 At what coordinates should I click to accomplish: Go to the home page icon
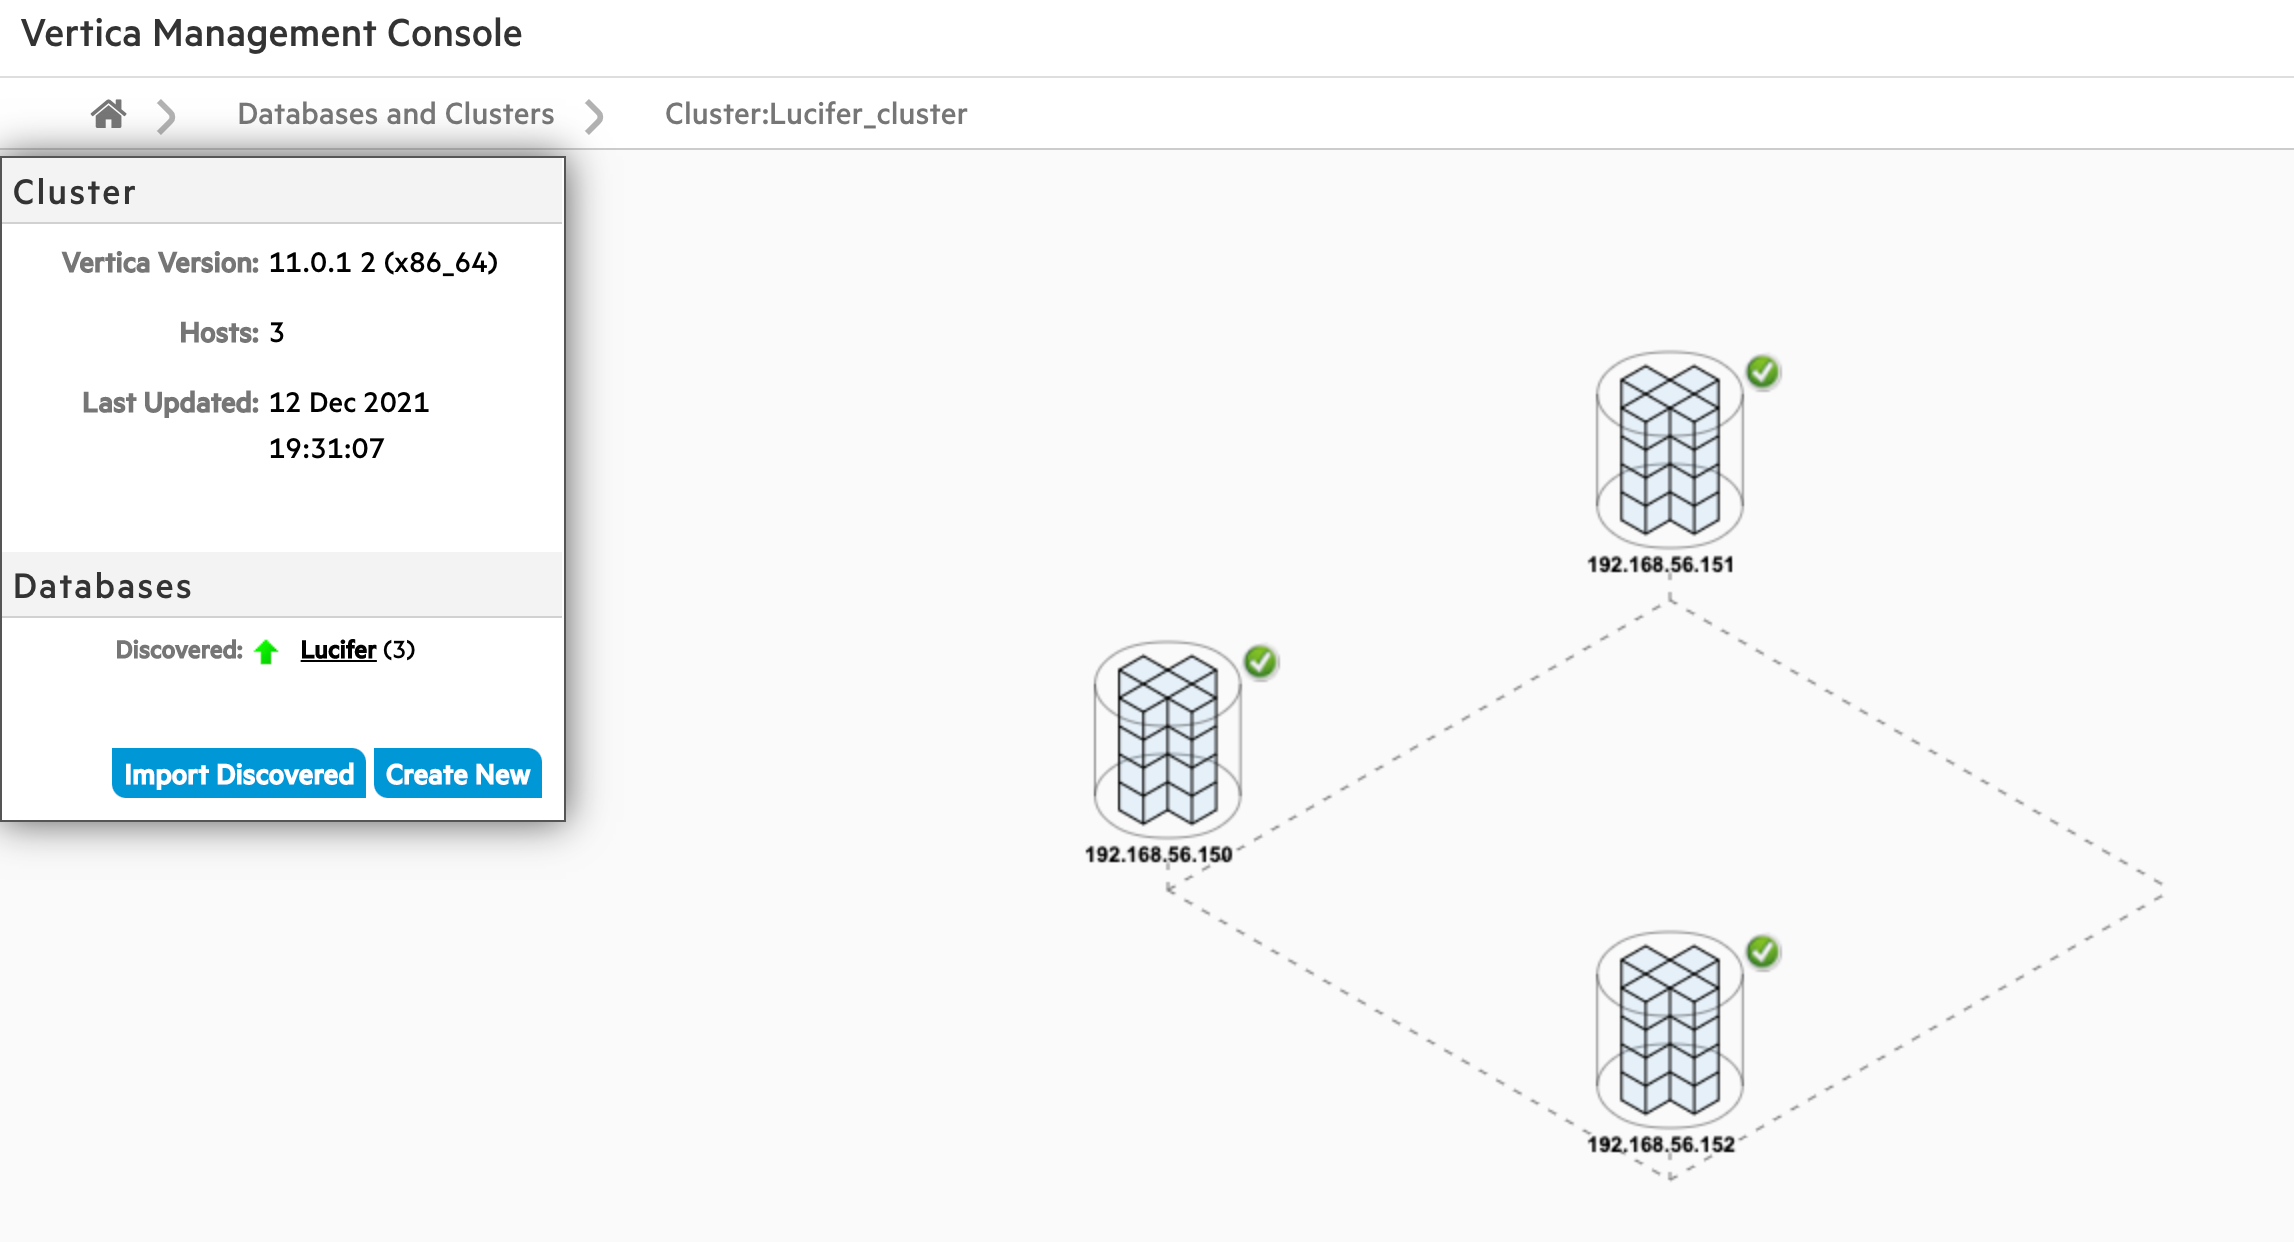pos(108,114)
